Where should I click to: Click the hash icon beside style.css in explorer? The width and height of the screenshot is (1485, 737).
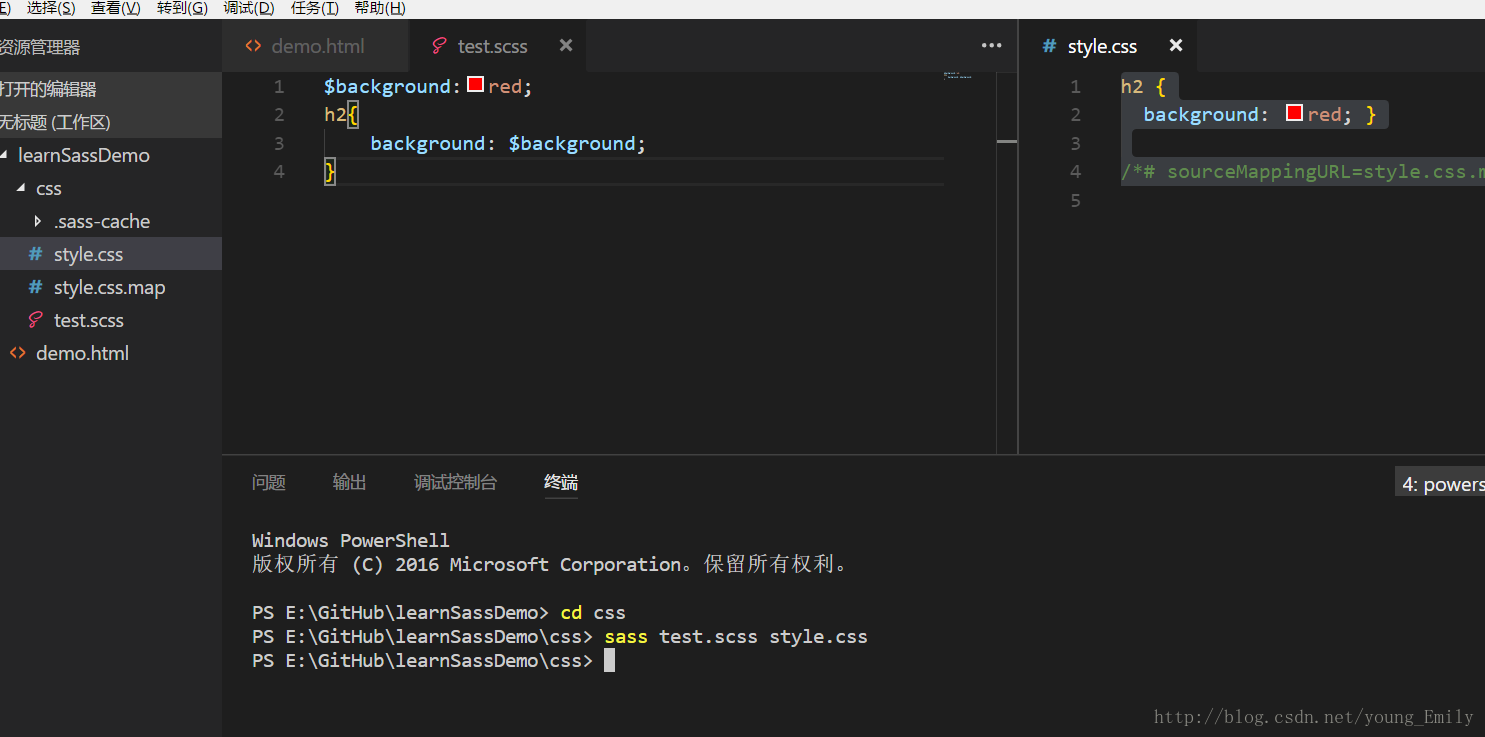point(36,254)
